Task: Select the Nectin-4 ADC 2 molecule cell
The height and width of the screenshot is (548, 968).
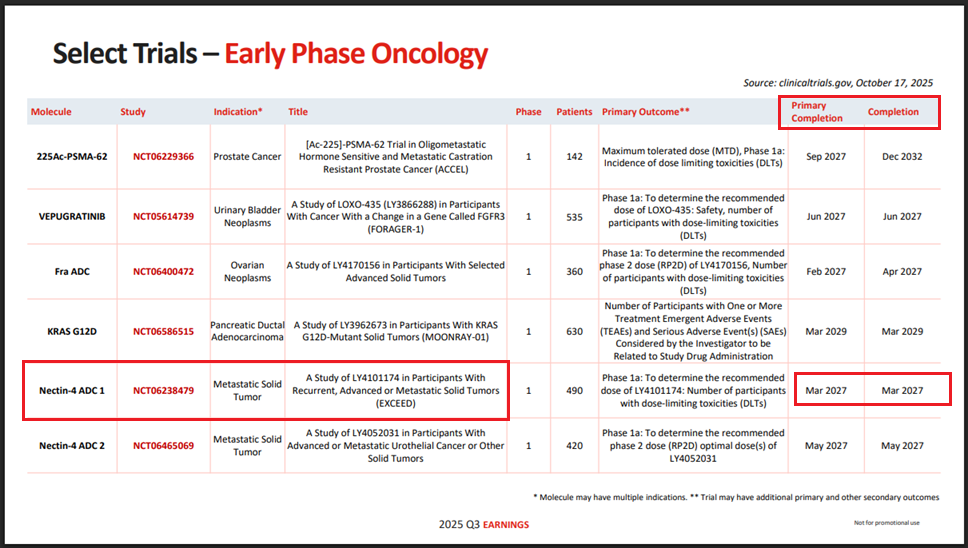Action: 71,446
